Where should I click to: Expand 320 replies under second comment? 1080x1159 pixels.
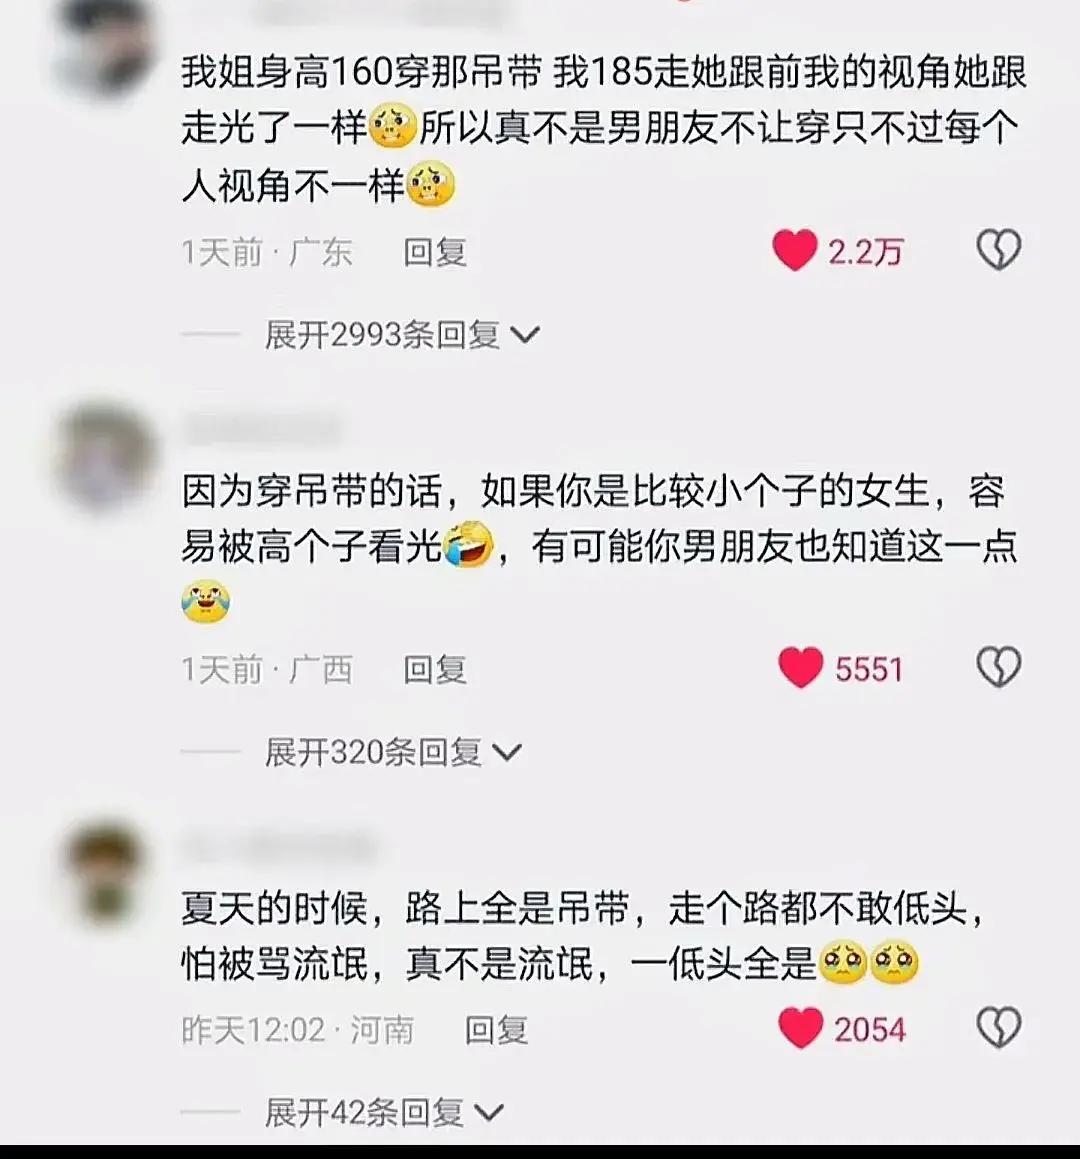tap(393, 752)
